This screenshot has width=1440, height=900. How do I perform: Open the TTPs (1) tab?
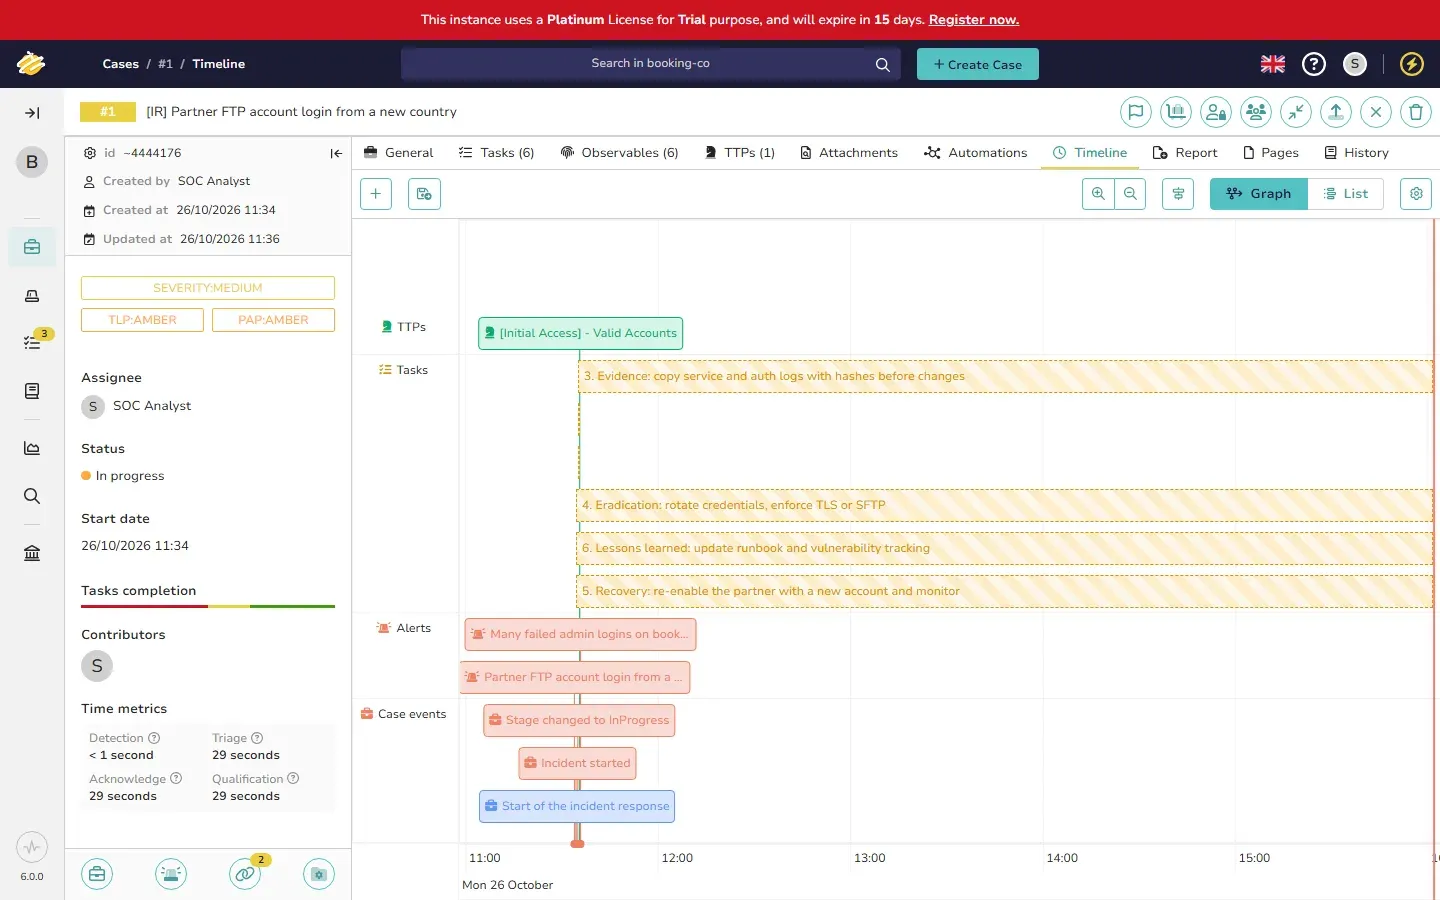point(739,153)
